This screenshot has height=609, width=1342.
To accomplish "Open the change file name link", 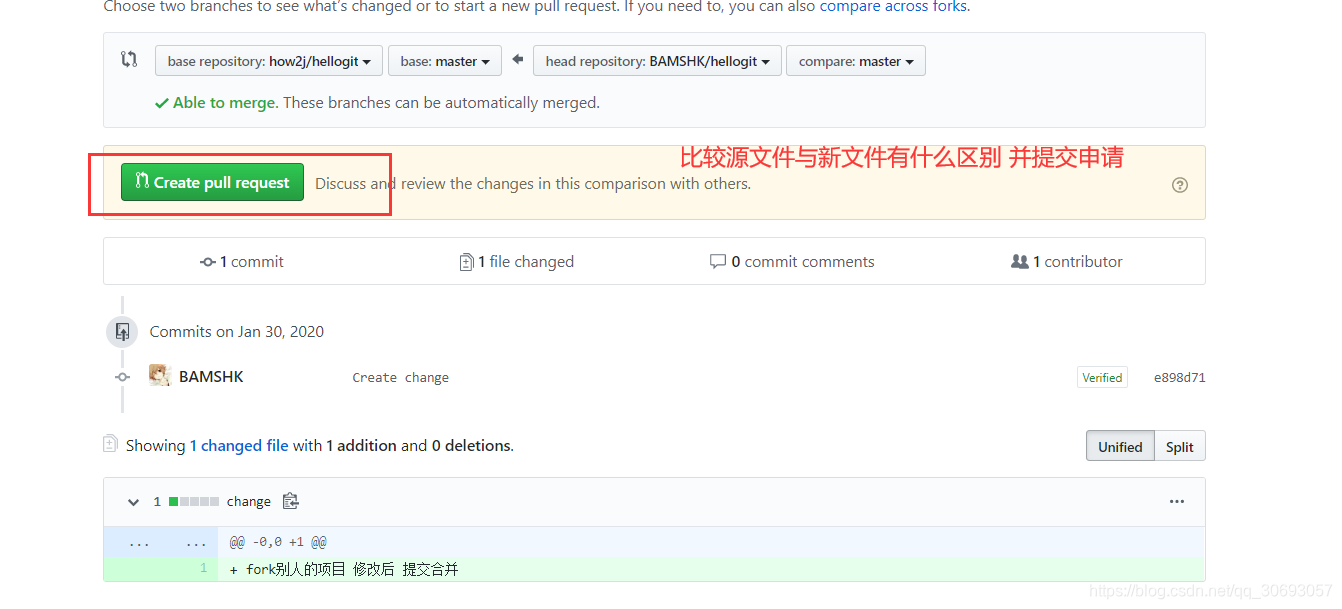I will (x=249, y=502).
